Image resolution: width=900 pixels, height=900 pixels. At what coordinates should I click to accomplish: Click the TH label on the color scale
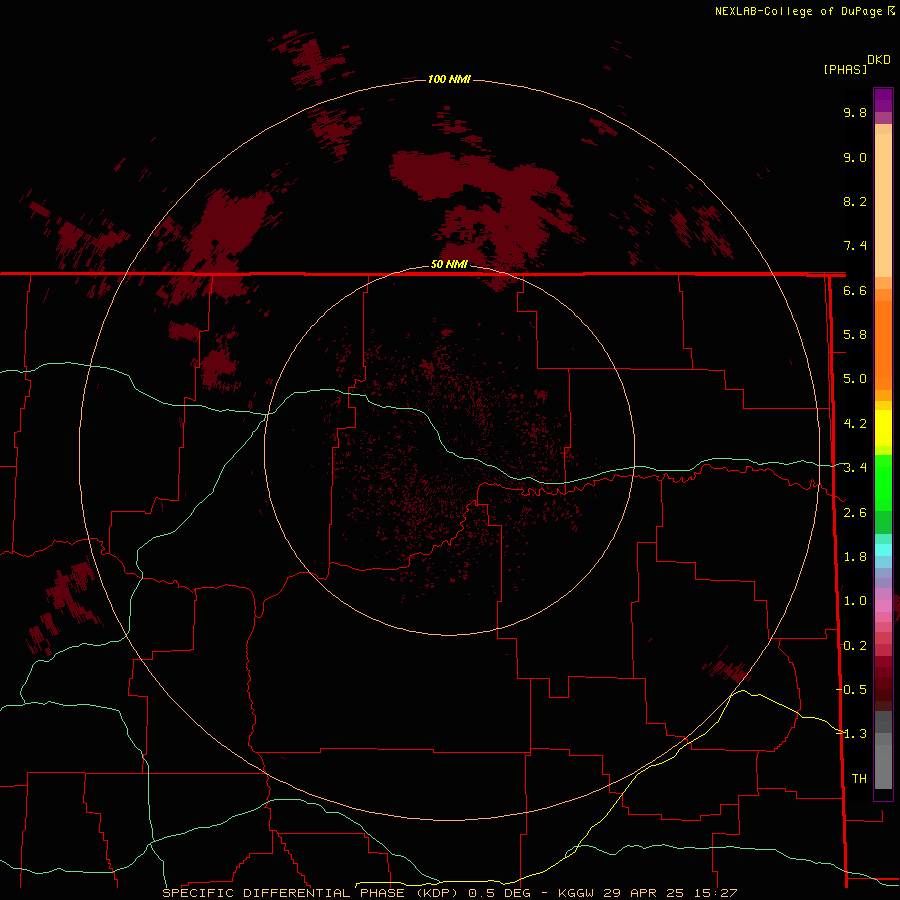coord(859,778)
